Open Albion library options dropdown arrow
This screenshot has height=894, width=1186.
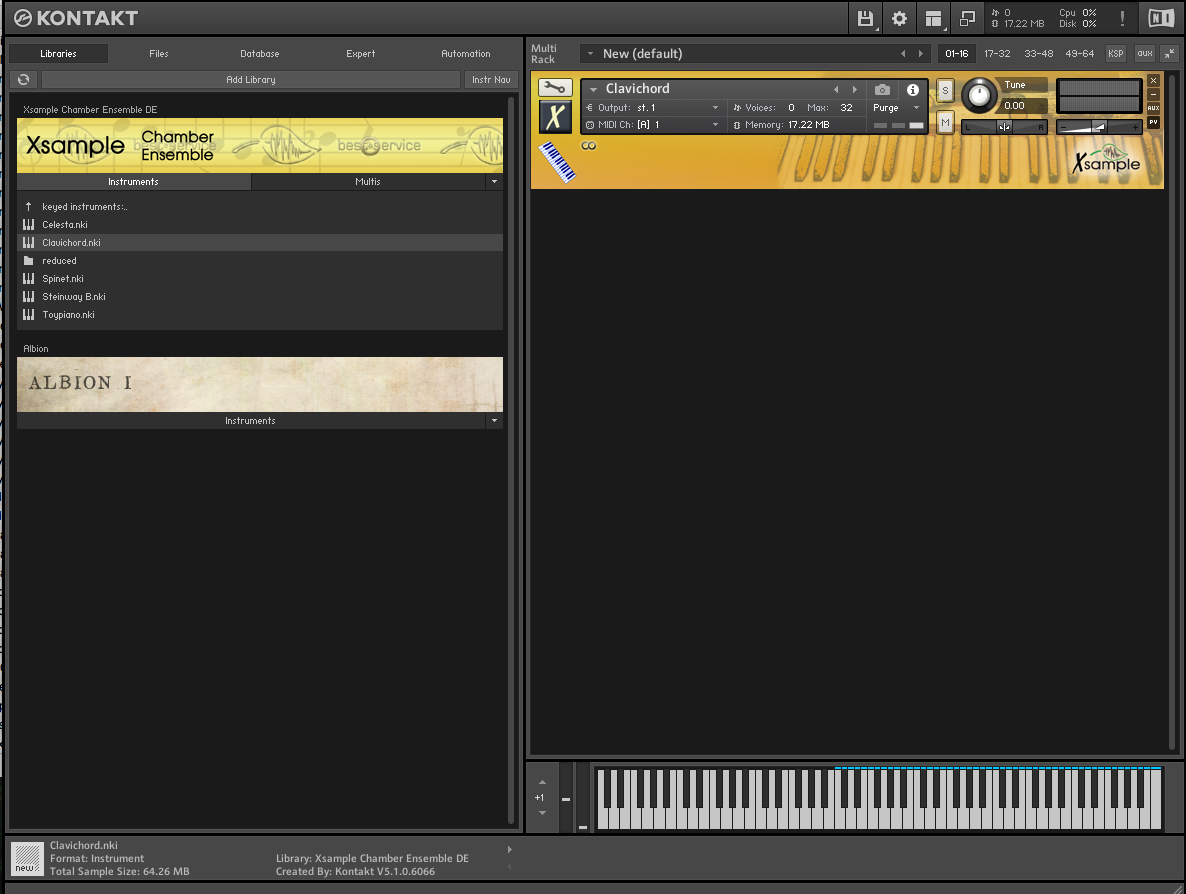point(495,421)
